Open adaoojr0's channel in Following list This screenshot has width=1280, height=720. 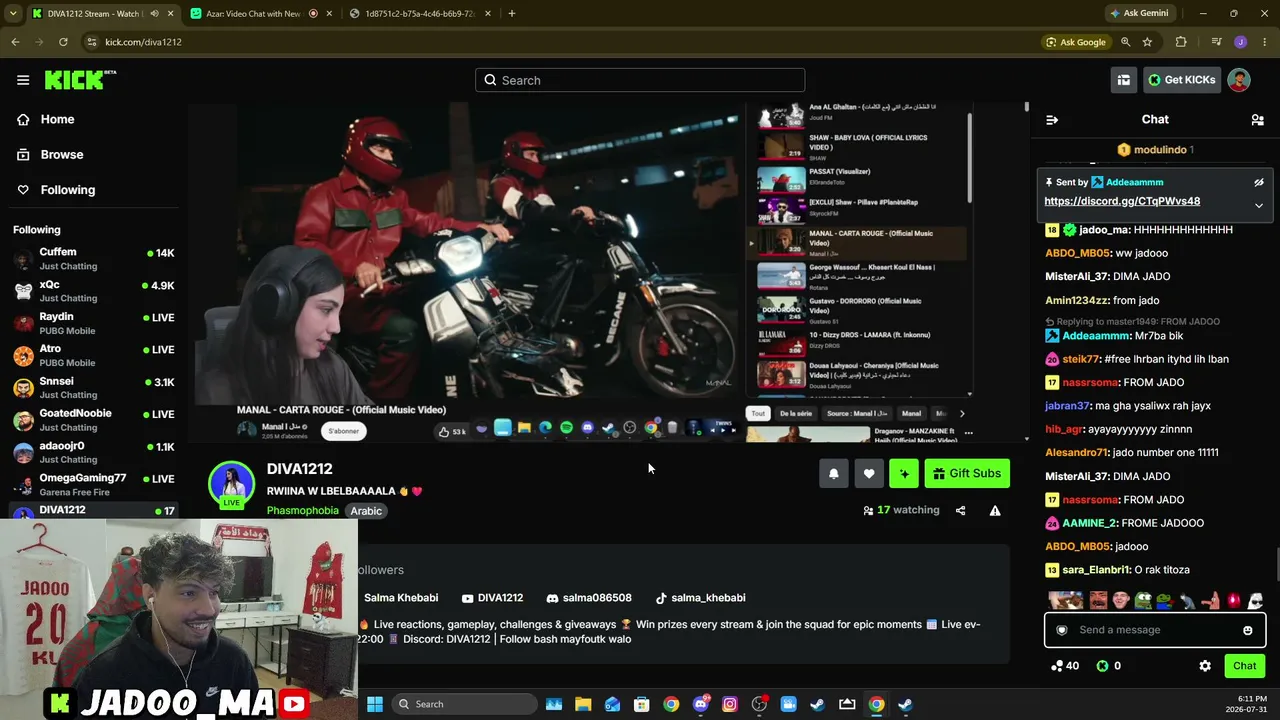(94, 452)
